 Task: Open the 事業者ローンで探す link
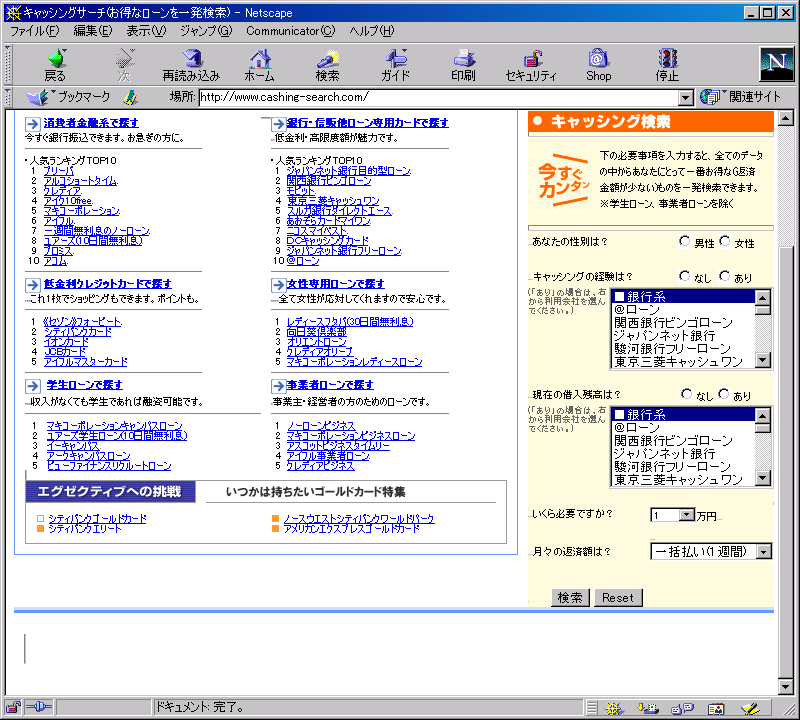click(x=330, y=385)
